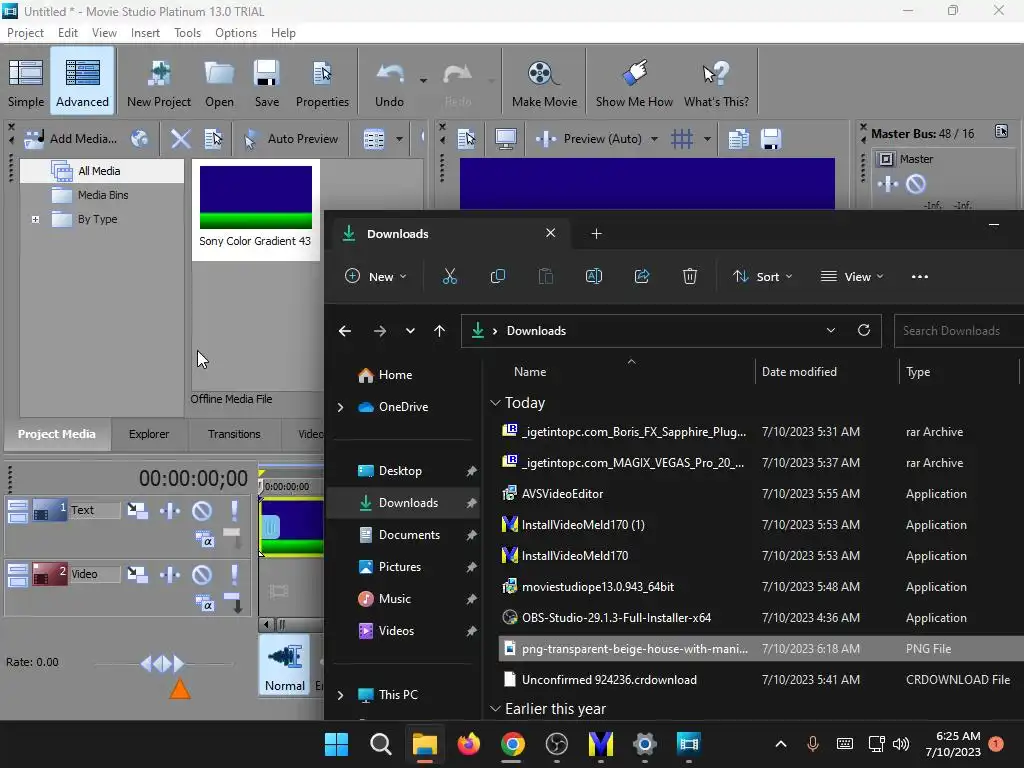Open Undo history dropdown arrow
Viewport: 1024px width, 768px height.
[423, 81]
